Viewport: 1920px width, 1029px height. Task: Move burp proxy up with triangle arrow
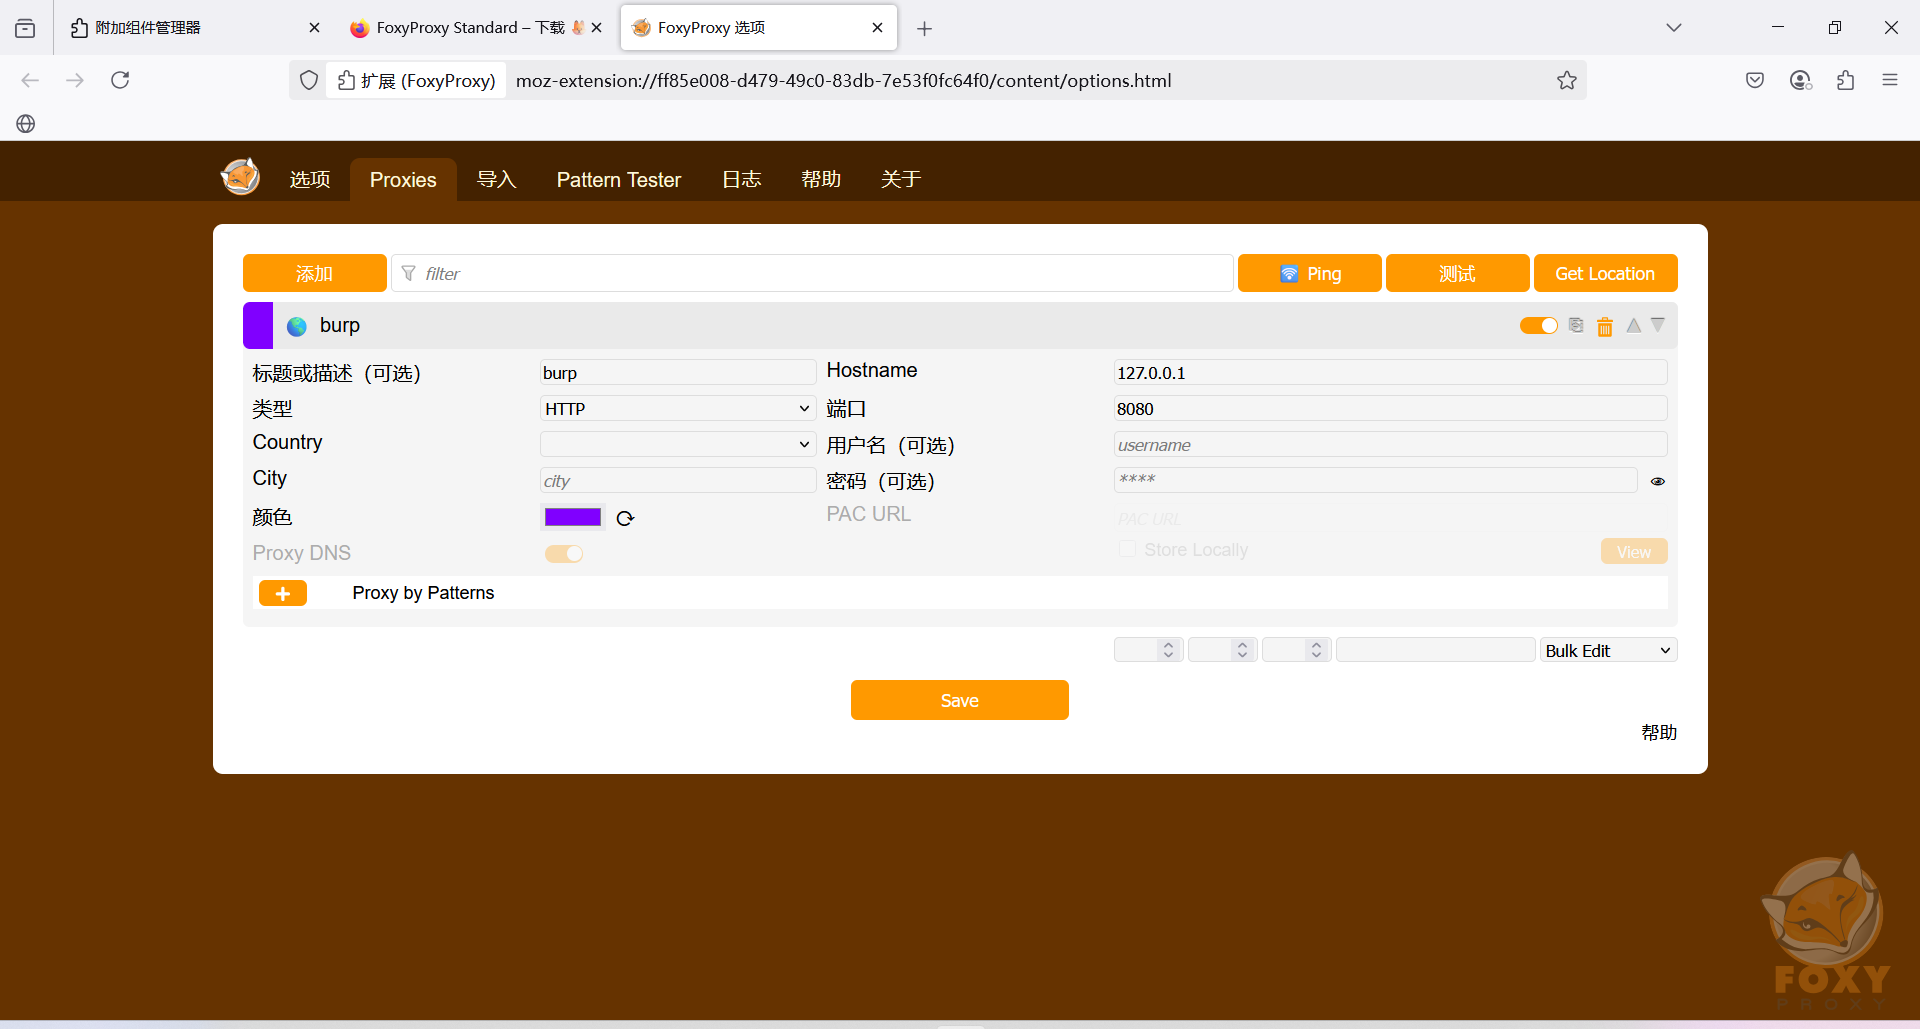click(x=1634, y=325)
